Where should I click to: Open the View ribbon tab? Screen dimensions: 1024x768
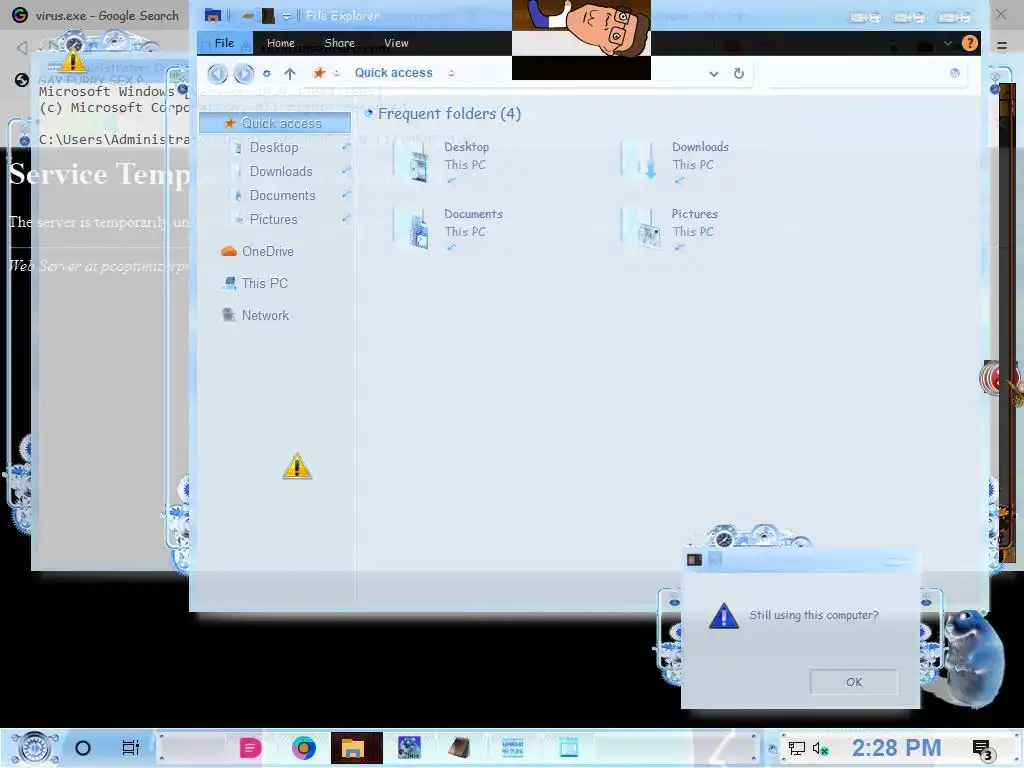pos(396,43)
